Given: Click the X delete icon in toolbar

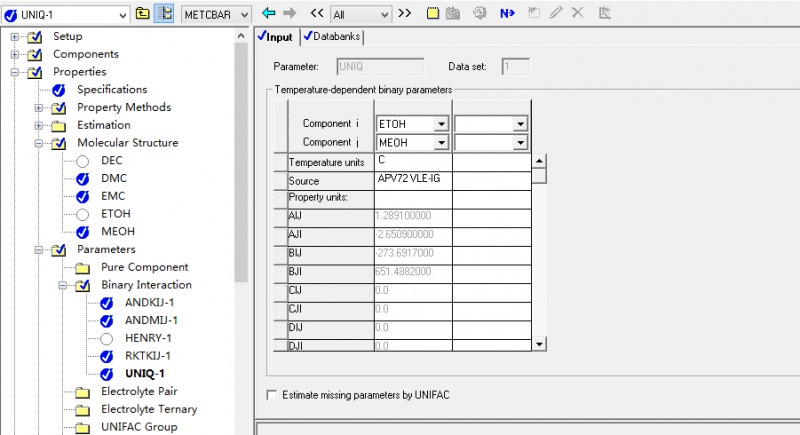Looking at the screenshot, I should (x=578, y=13).
